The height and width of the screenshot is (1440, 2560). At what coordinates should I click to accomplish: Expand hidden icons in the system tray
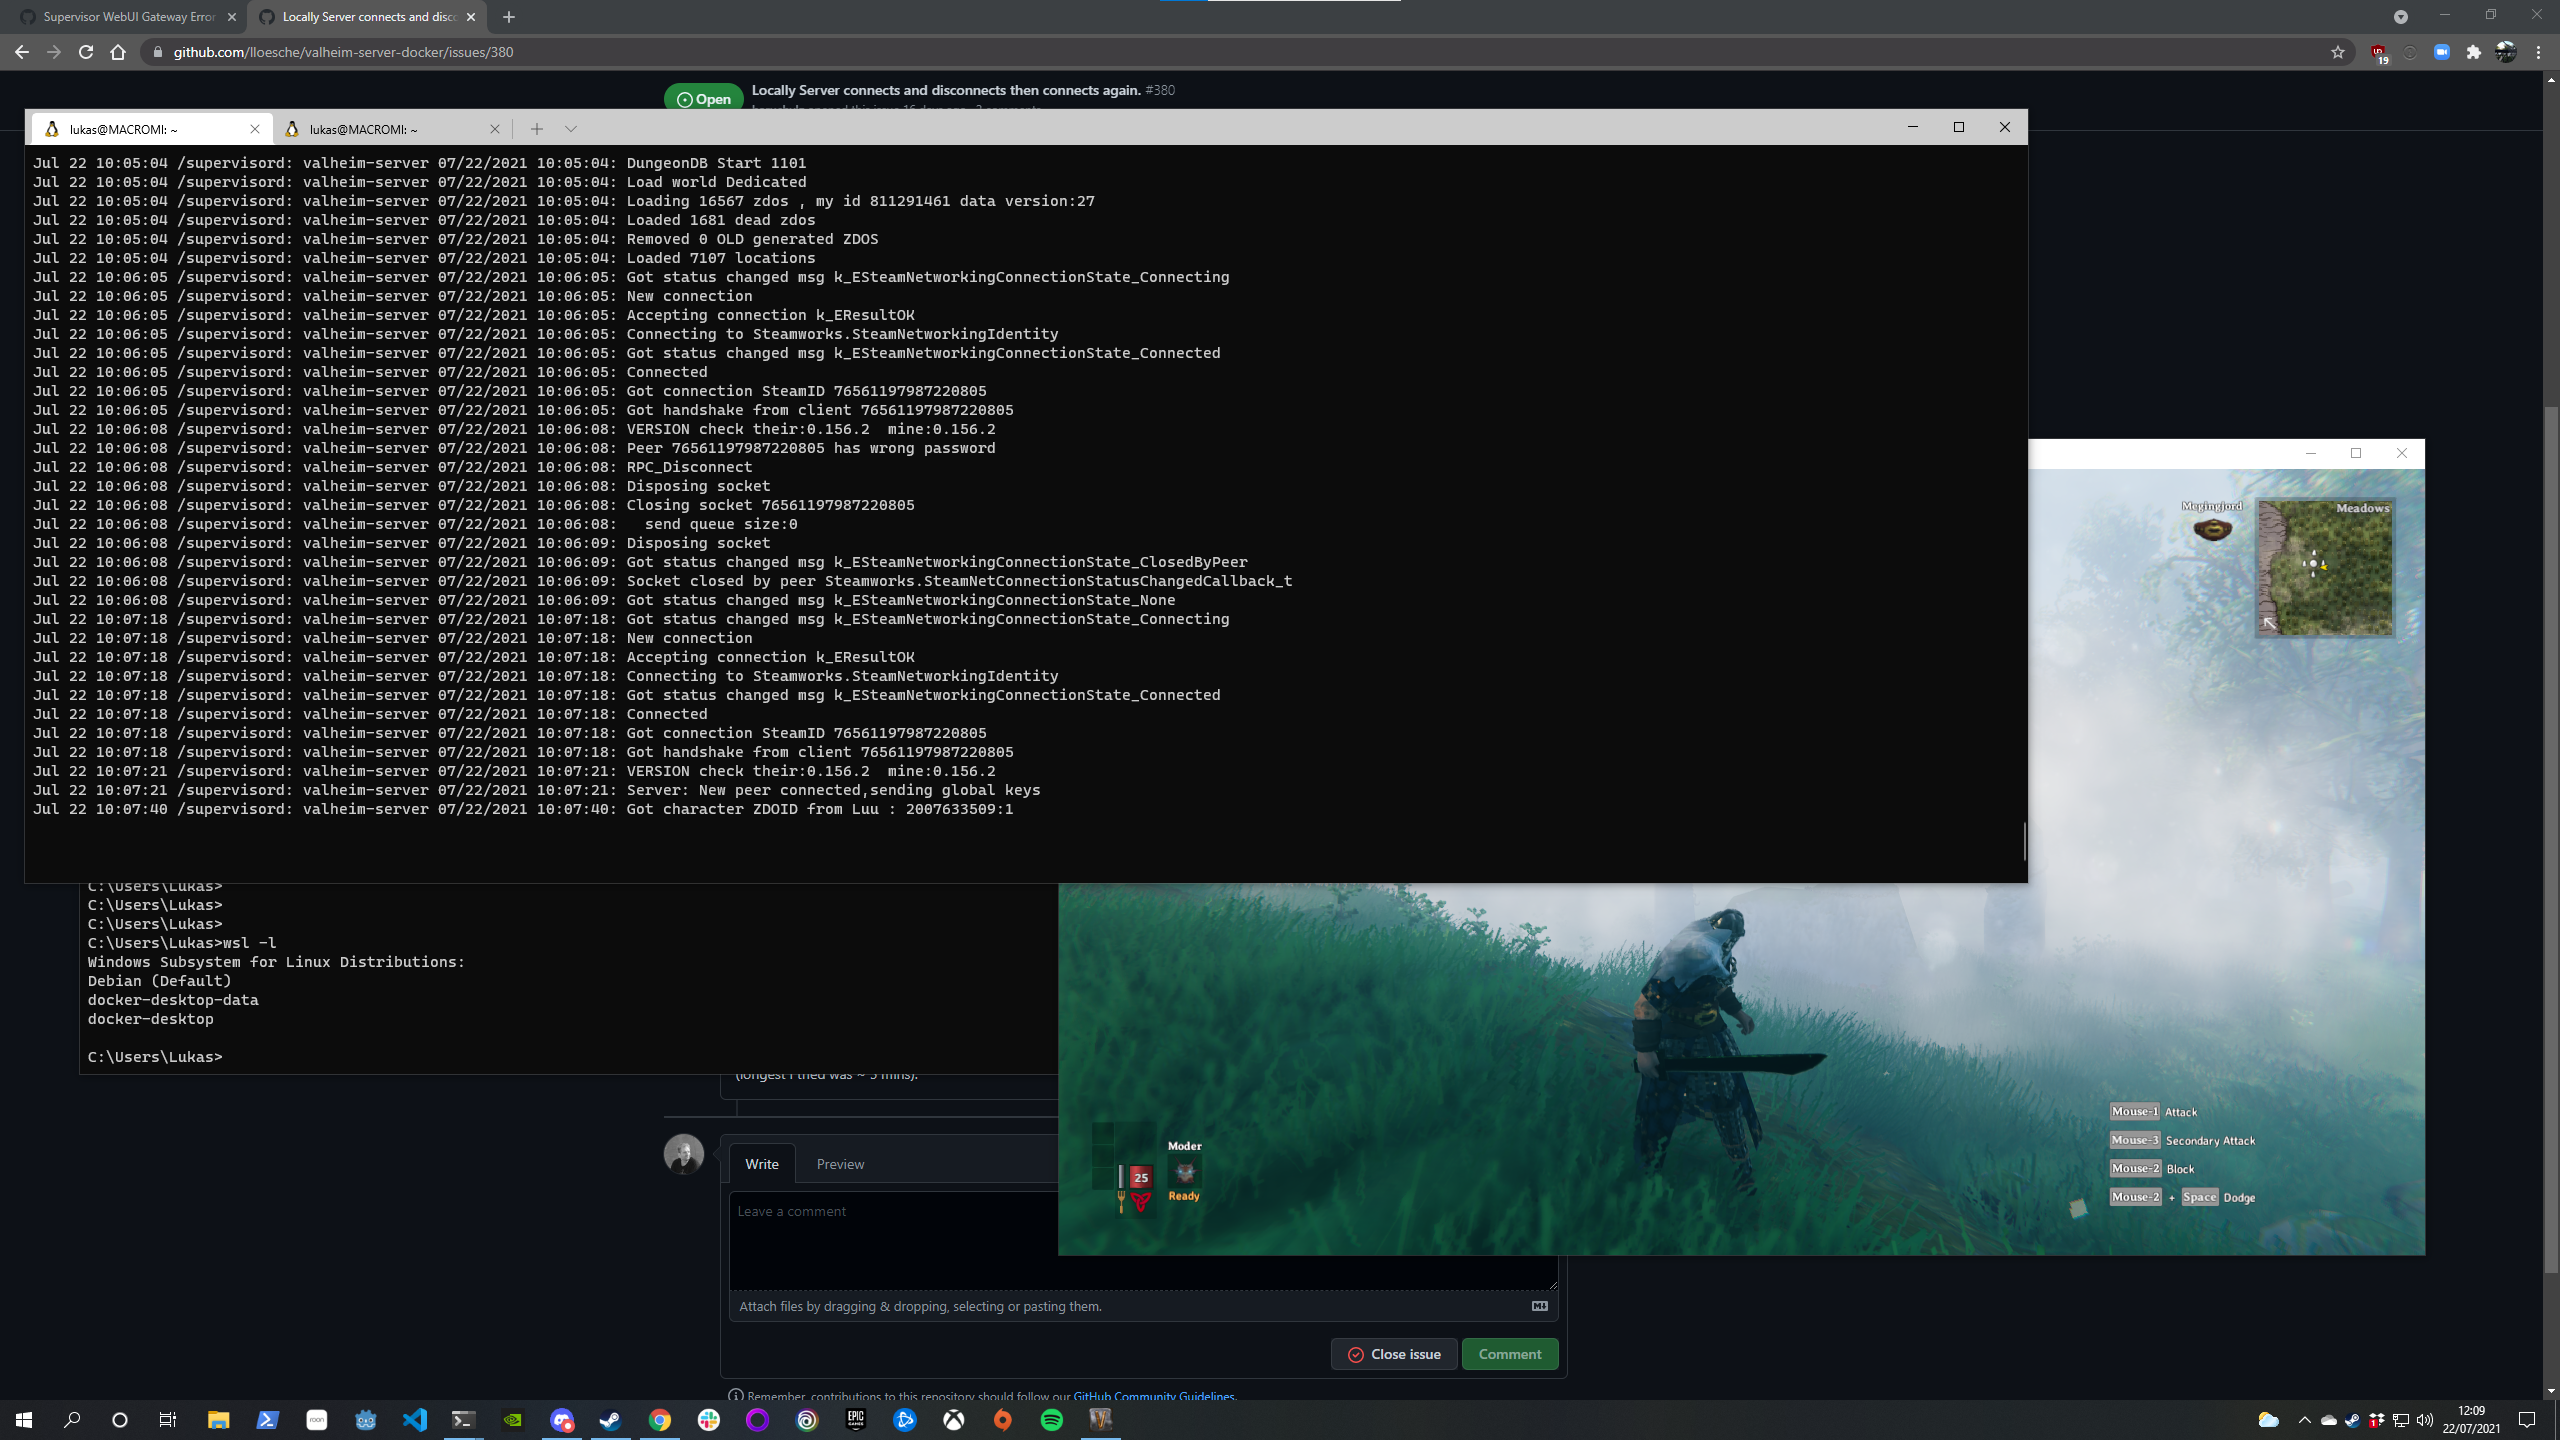tap(2305, 1421)
